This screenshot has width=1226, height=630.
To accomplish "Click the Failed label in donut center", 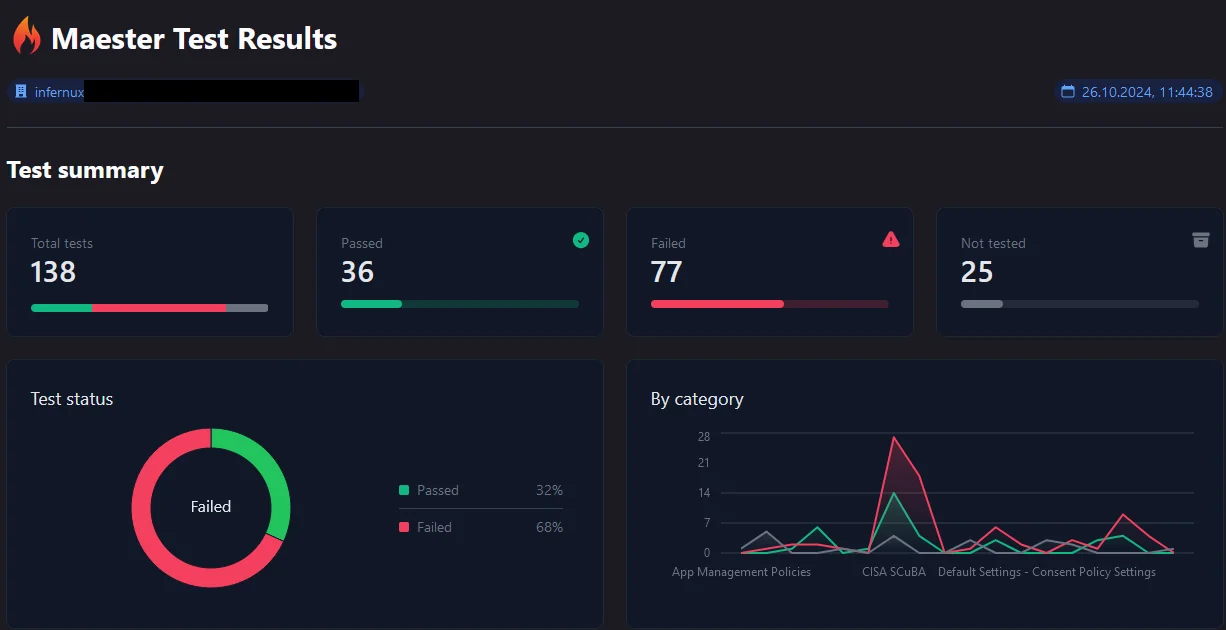I will coord(211,507).
